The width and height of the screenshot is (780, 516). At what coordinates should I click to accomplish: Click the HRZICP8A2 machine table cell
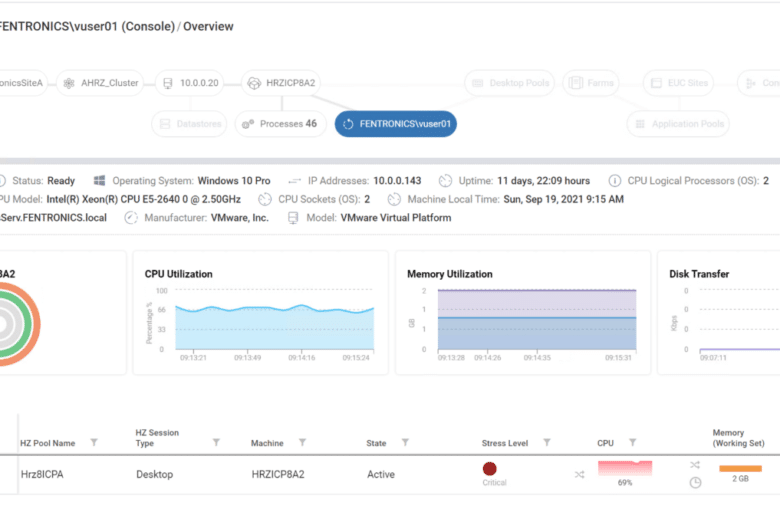click(278, 475)
